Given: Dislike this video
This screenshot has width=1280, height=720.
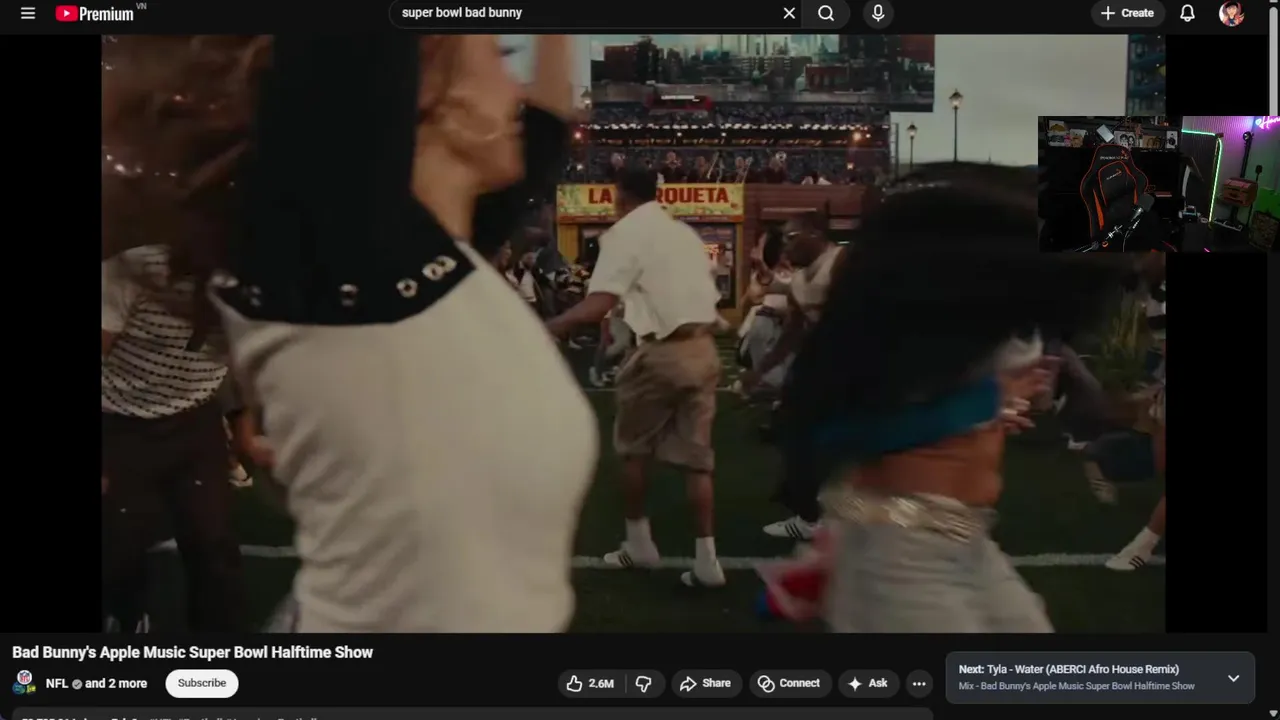Looking at the screenshot, I should pos(643,683).
